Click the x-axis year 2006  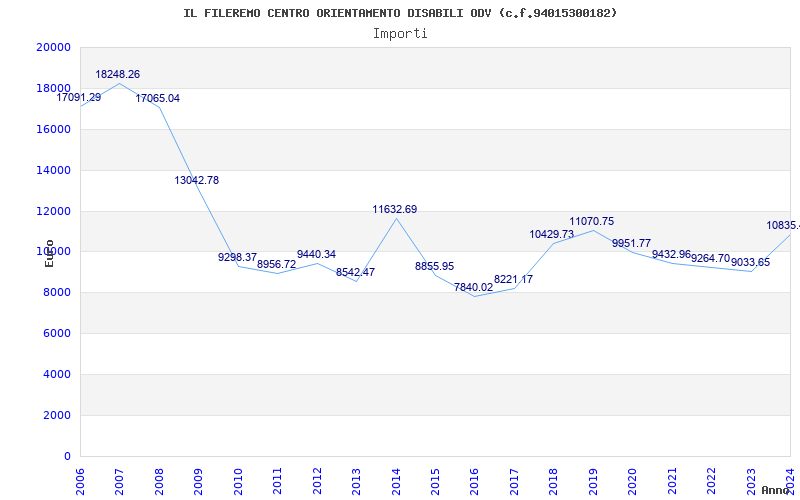pos(80,481)
